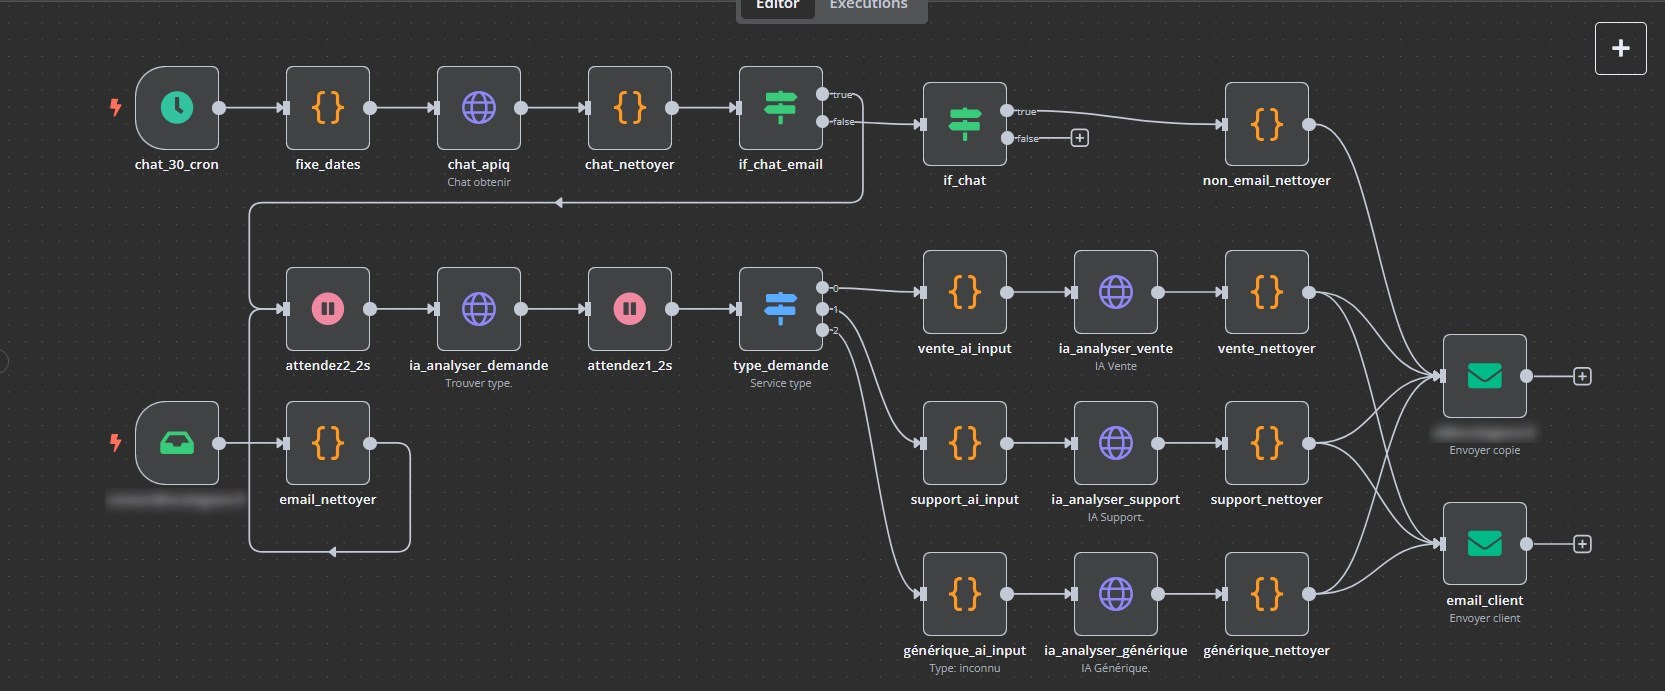Click the 'IA Support.' subtitle text
This screenshot has width=1665, height=691.
point(1116,517)
